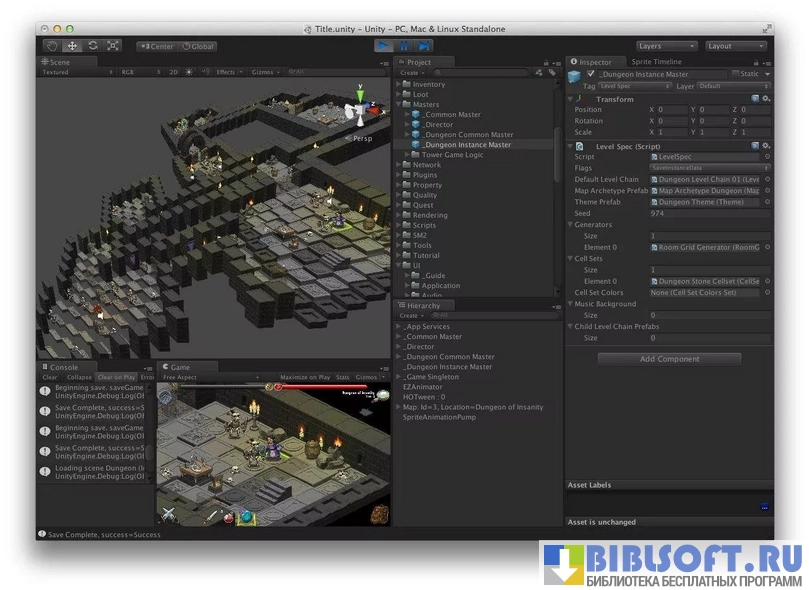The width and height of the screenshot is (809, 590).
Task: Collapse the Generators section
Action: coord(570,225)
